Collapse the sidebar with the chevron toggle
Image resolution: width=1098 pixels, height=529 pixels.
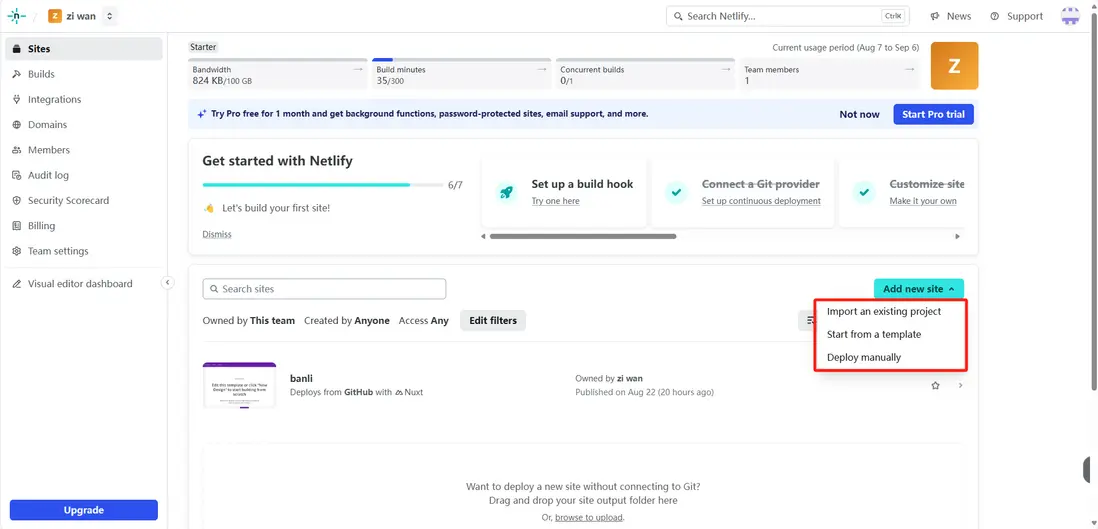click(168, 283)
